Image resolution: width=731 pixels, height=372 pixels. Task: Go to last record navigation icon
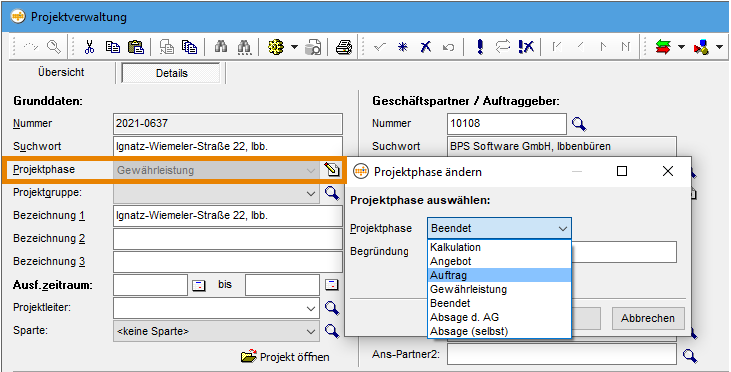[626, 47]
